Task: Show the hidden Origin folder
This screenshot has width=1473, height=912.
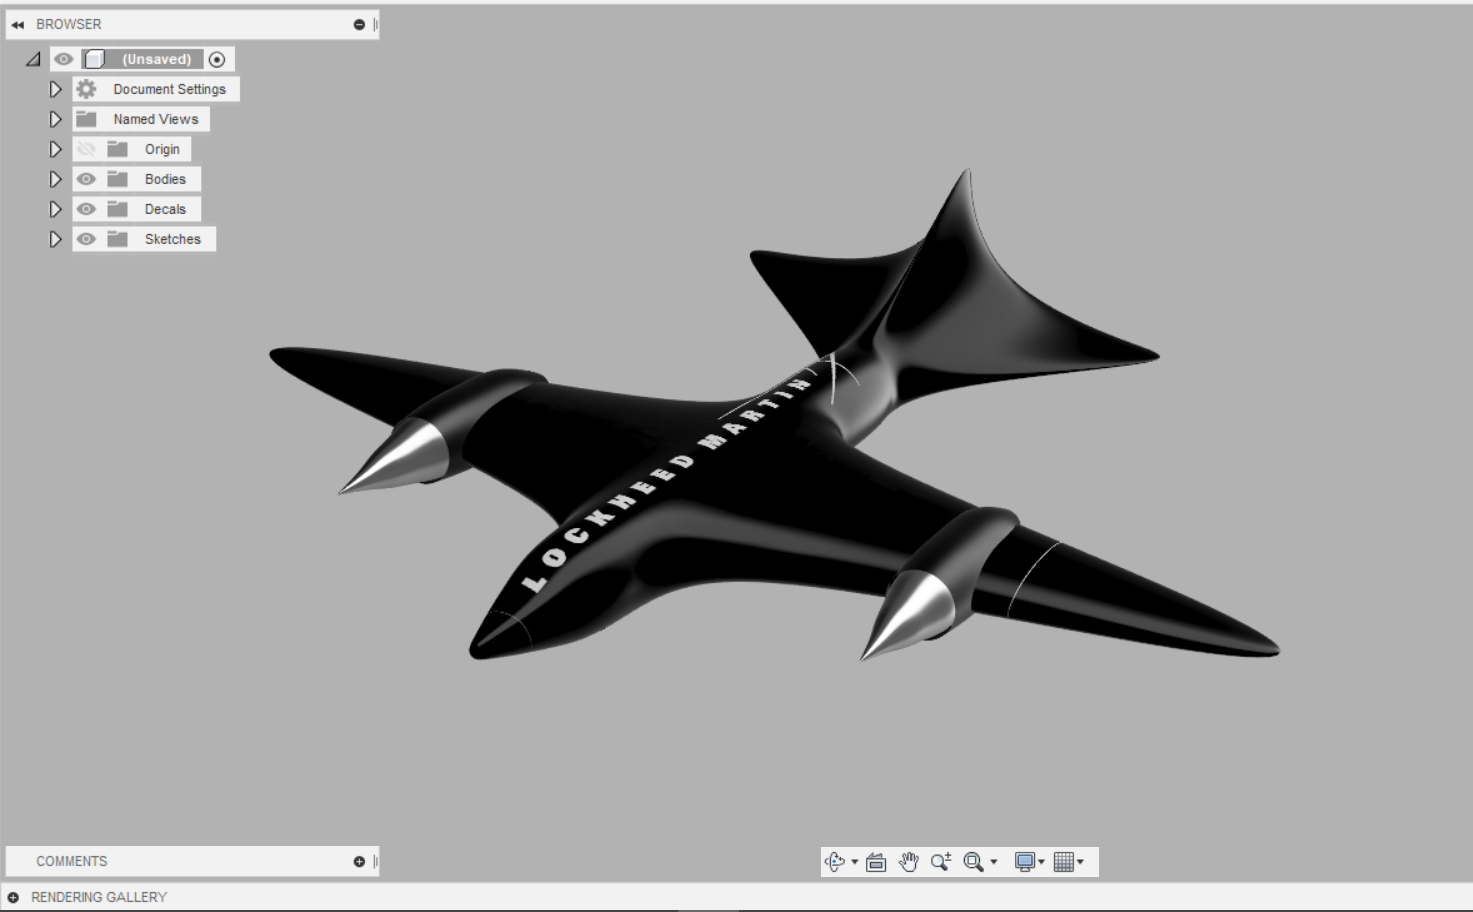Action: coord(87,149)
